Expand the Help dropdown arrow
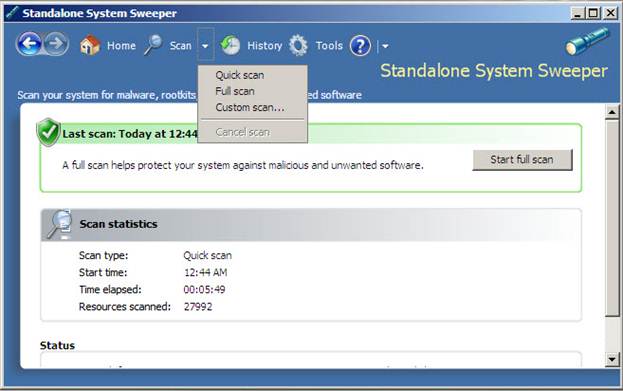The image size is (623, 391). 385,46
